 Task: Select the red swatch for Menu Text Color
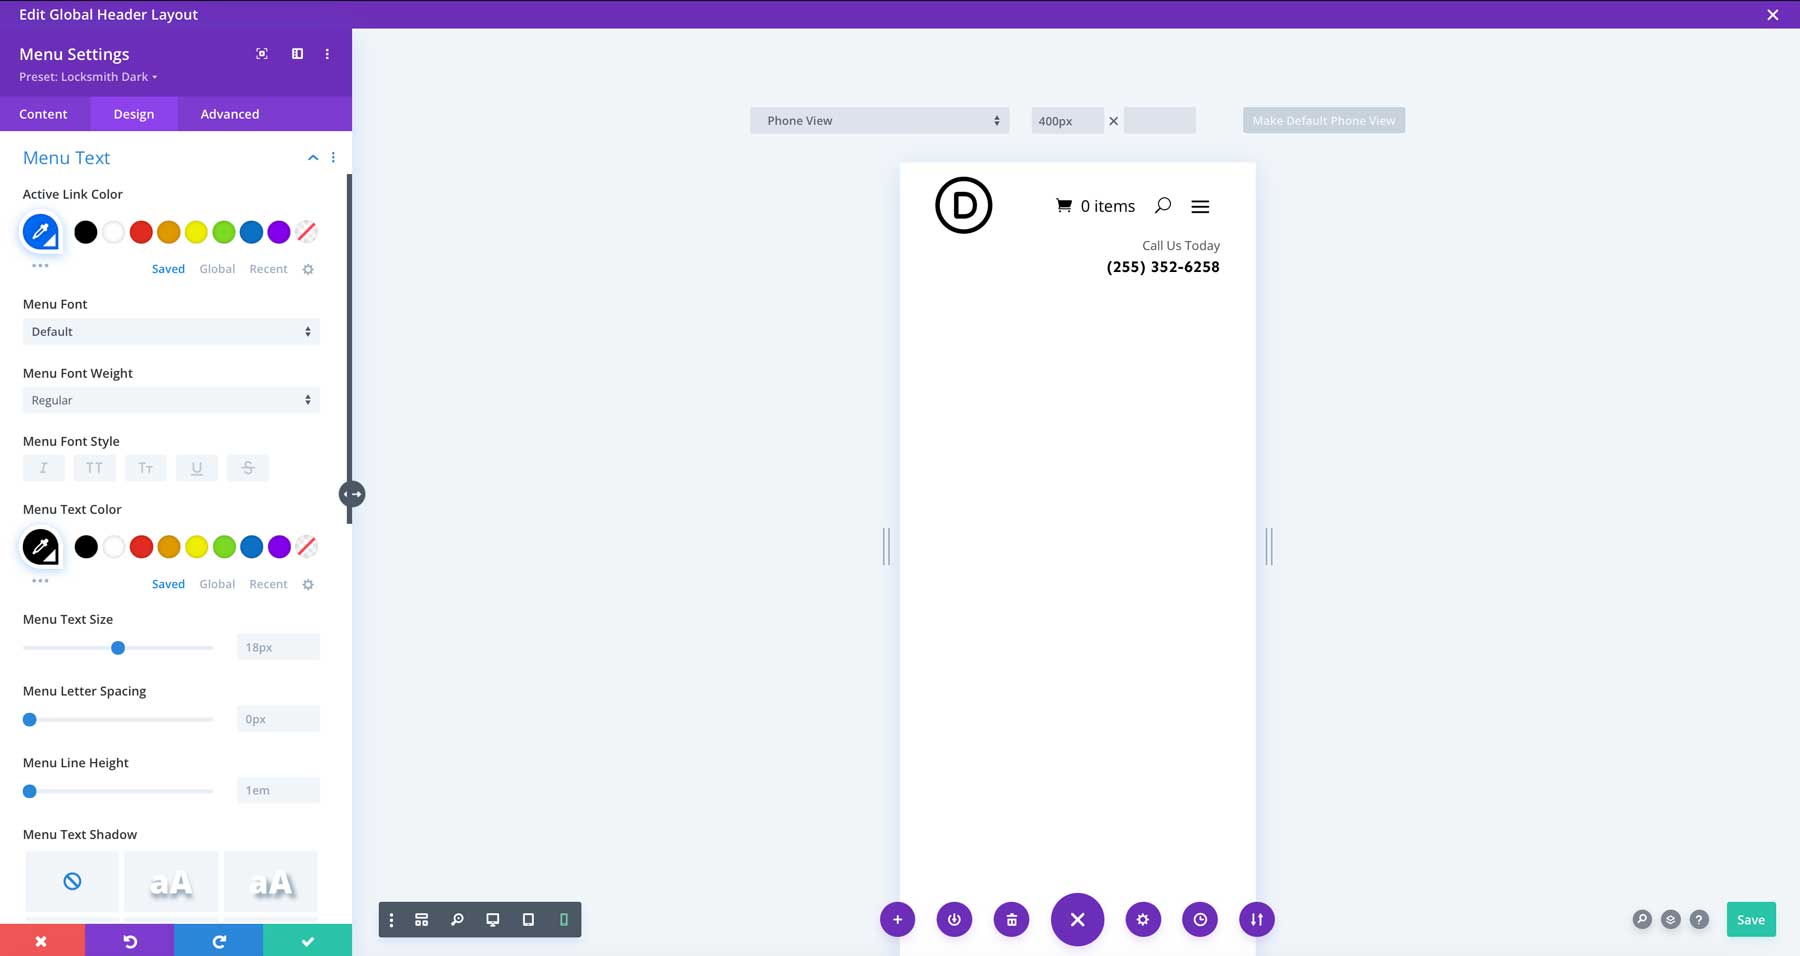coord(141,546)
